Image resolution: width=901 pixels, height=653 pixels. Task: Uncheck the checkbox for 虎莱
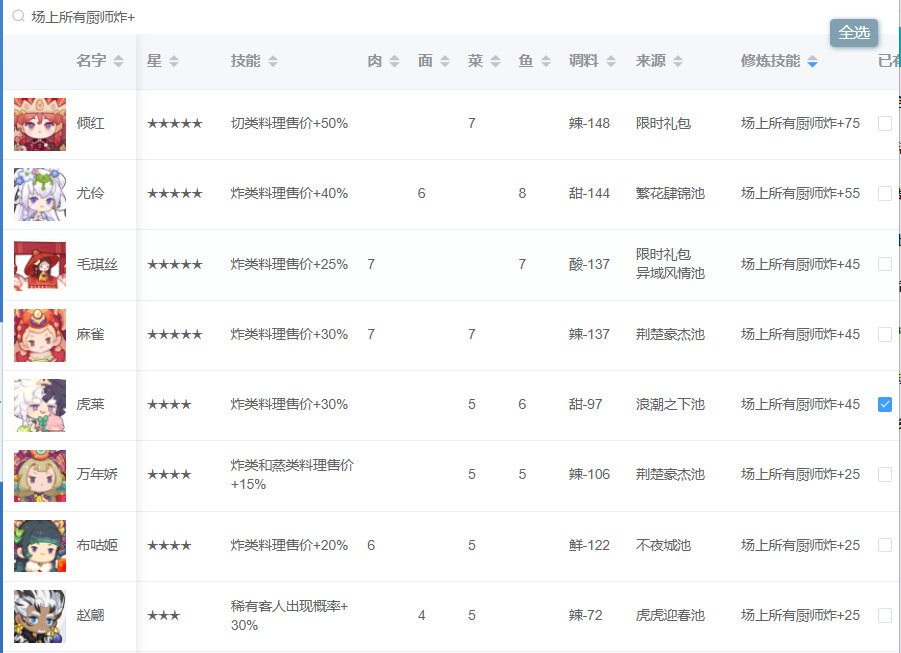pyautogui.click(x=885, y=405)
